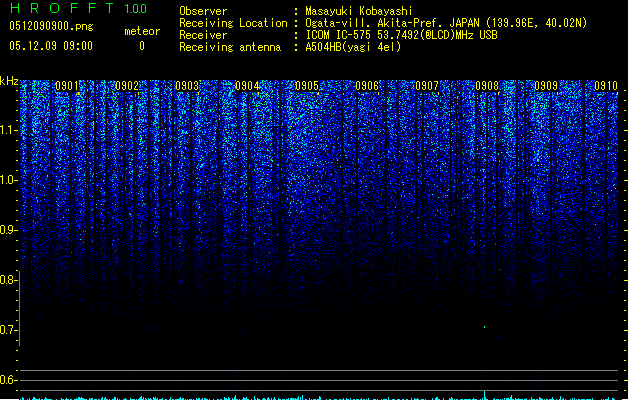This screenshot has height=400, width=629.
Task: Click the meteor label
Action: (x=142, y=31)
